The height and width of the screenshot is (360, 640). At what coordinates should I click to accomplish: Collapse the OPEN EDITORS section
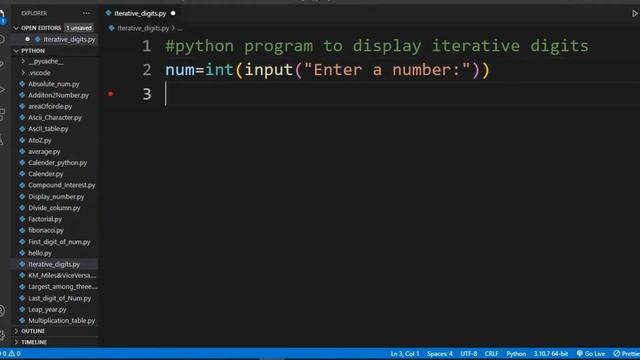click(41, 28)
